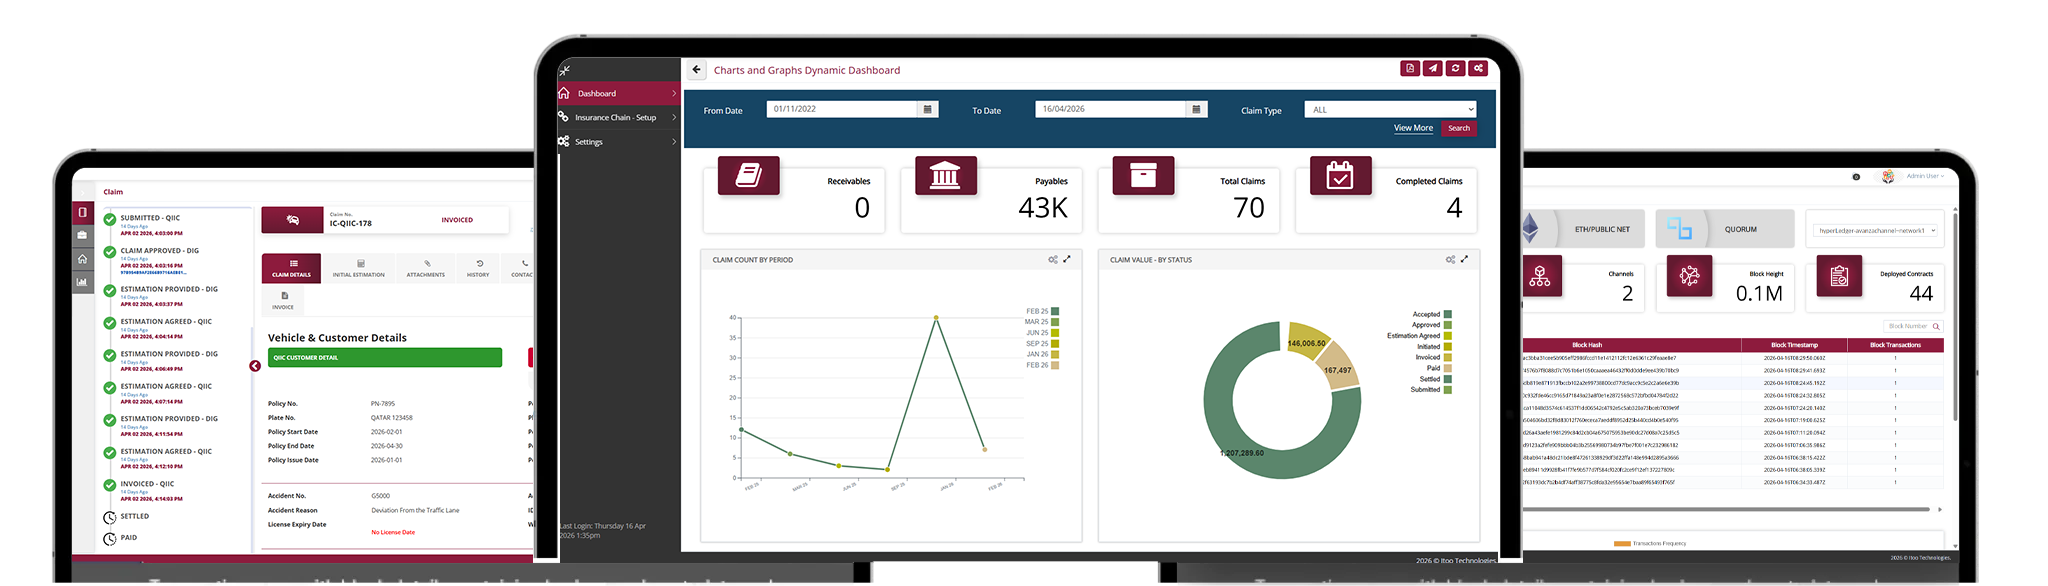Open the Attachments tab in claim view
Viewport: 2048px width, 586px height.
pyautogui.click(x=426, y=268)
